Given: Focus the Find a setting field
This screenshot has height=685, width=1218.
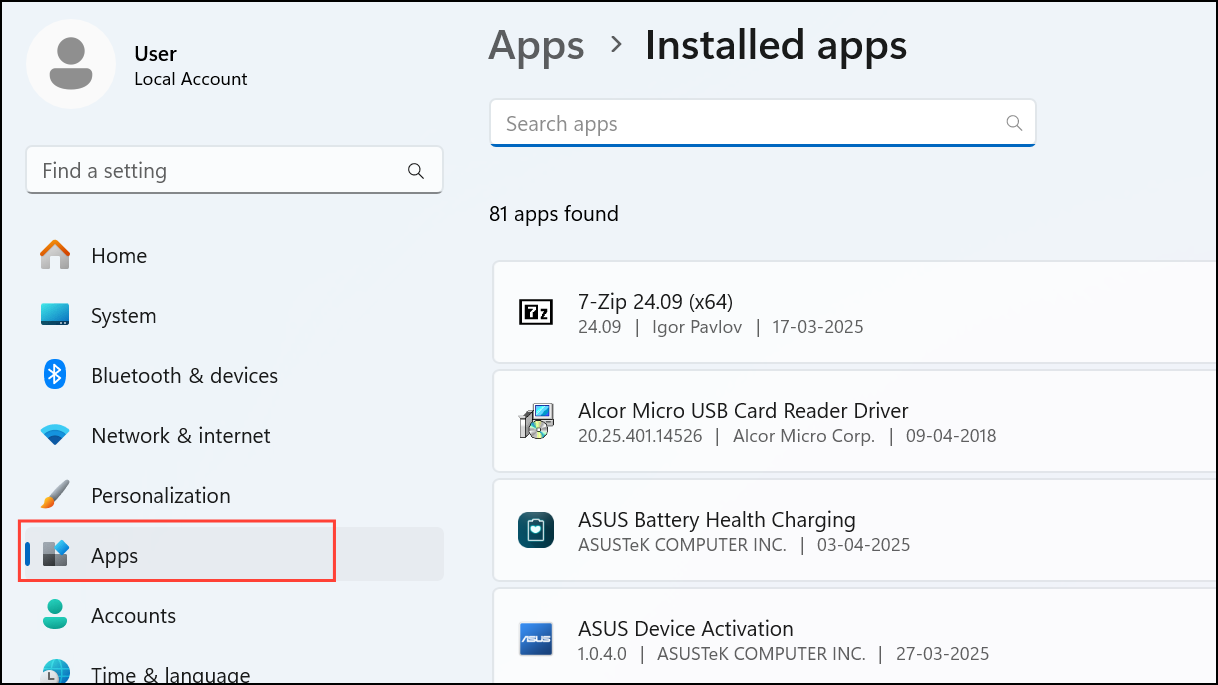Looking at the screenshot, I should (234, 171).
